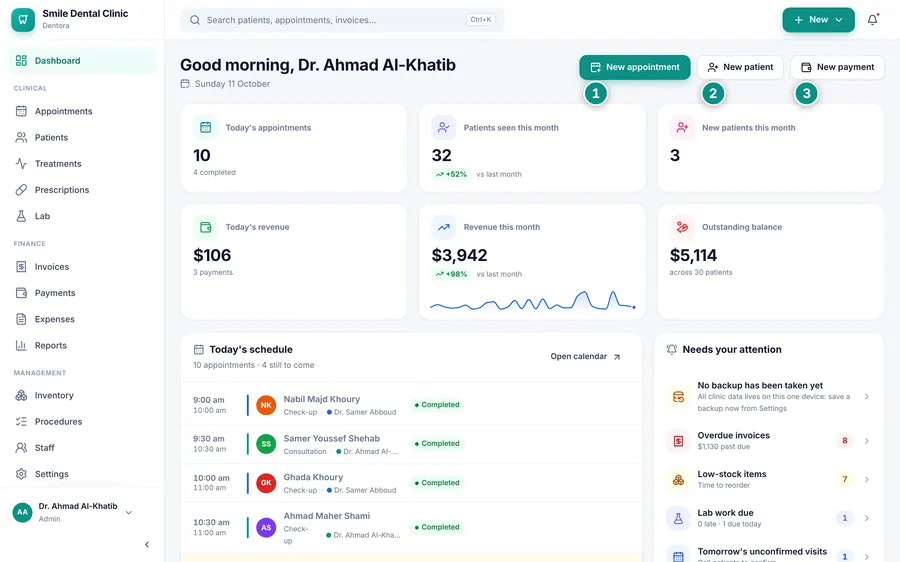
Task: Click the New patients this month icon
Action: tap(682, 127)
